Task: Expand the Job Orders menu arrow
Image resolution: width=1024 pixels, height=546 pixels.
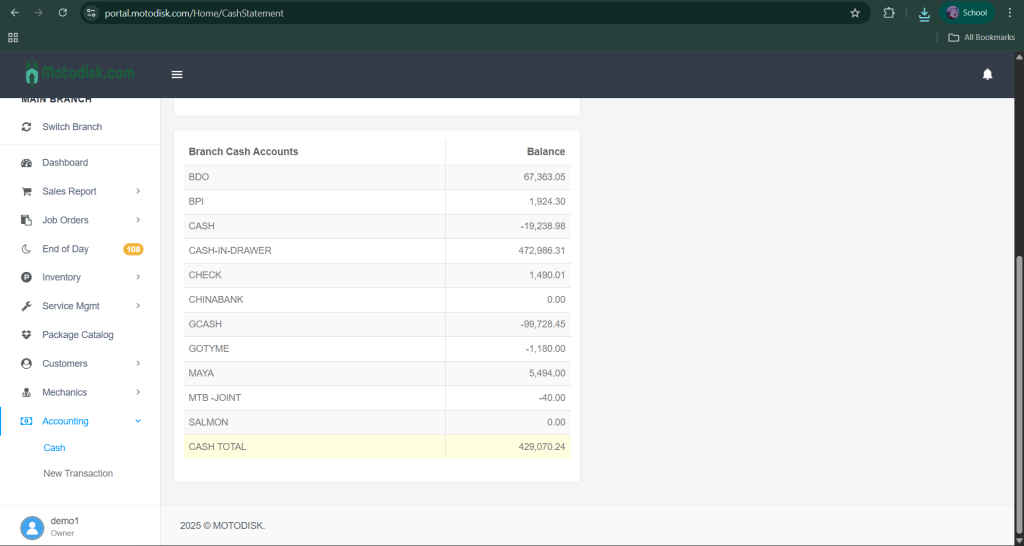Action: 138,220
